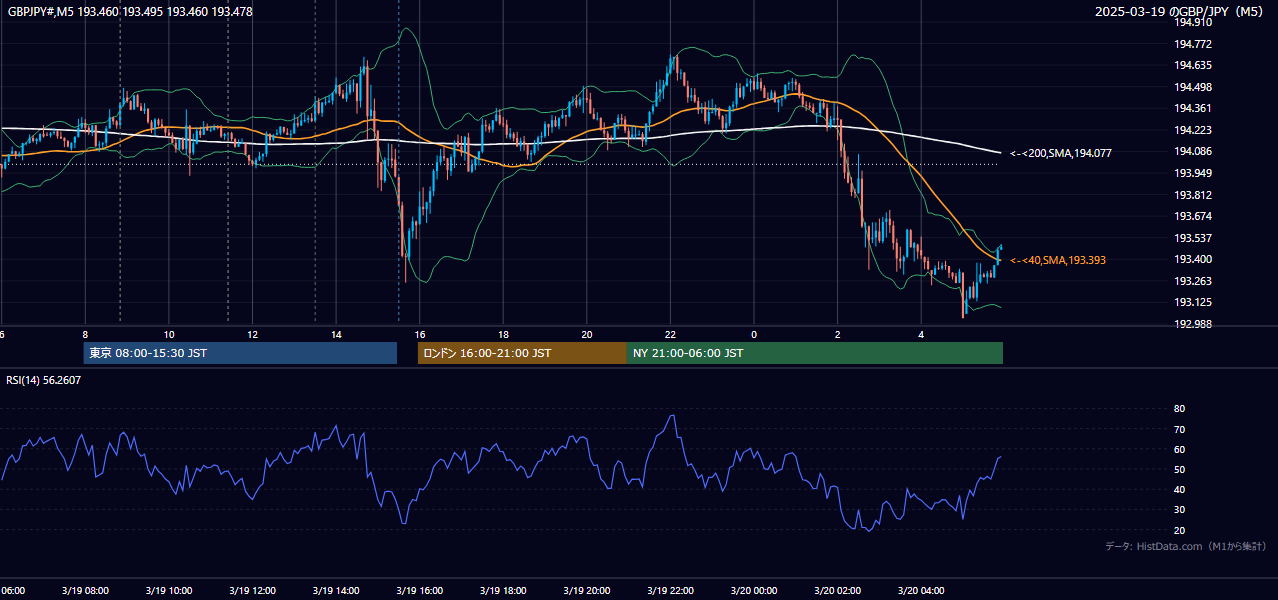Click price axis value 194.086
1278x600 pixels.
(x=1193, y=151)
